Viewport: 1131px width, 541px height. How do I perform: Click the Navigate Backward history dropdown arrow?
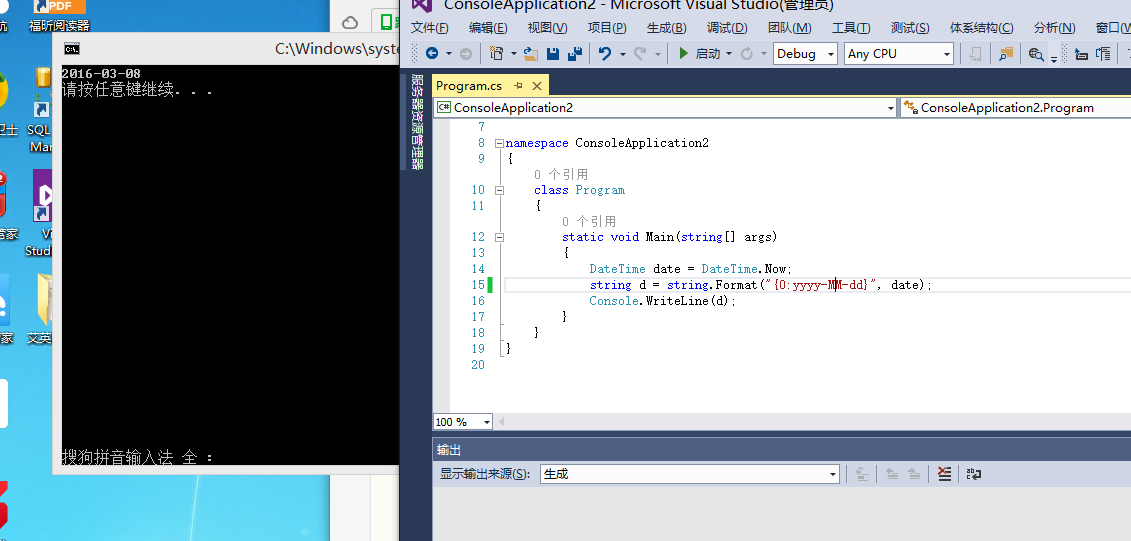pos(449,54)
